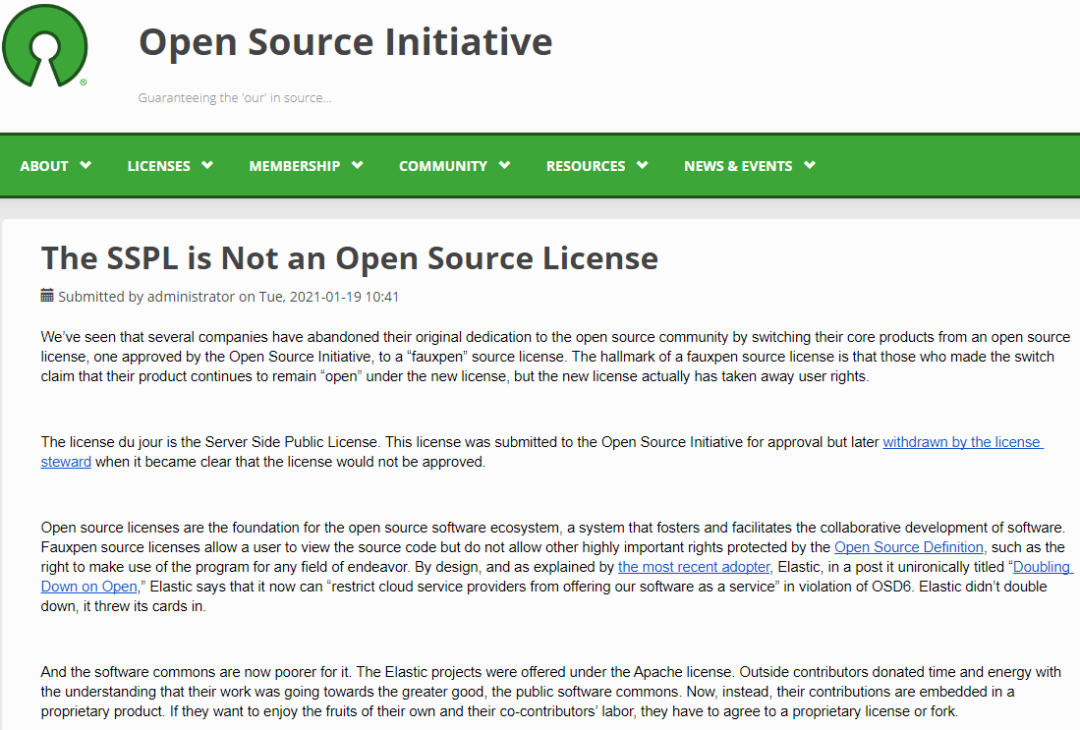Screen dimensions: 1080x730
Task: Click the calendar icon beside the submission date
Action: (47, 296)
